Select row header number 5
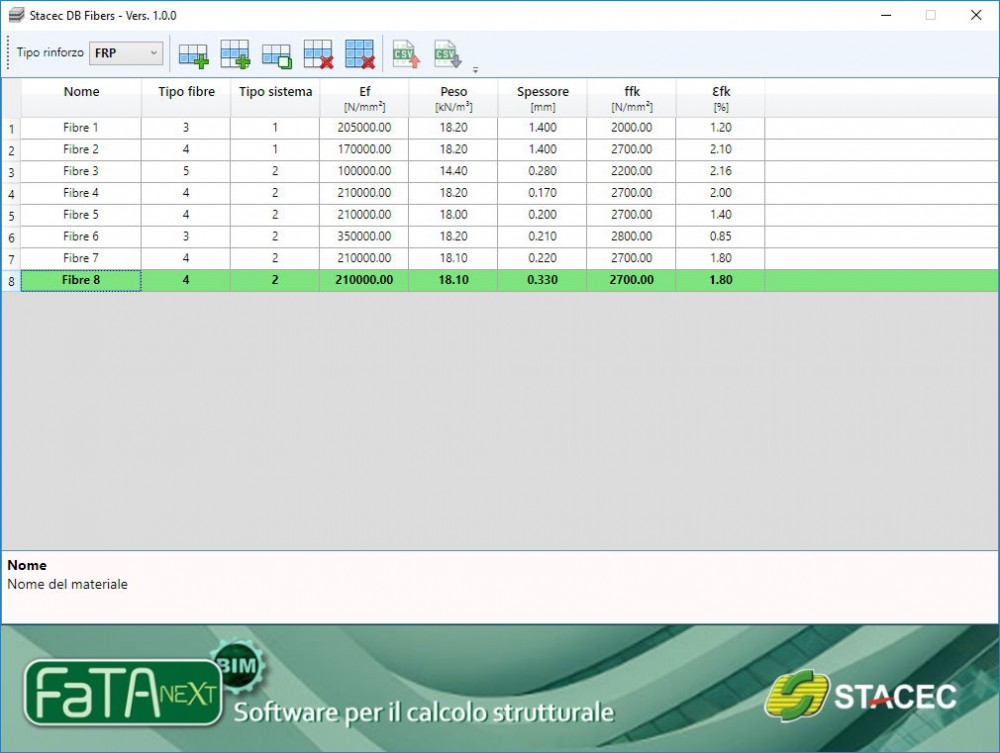 (x=11, y=216)
